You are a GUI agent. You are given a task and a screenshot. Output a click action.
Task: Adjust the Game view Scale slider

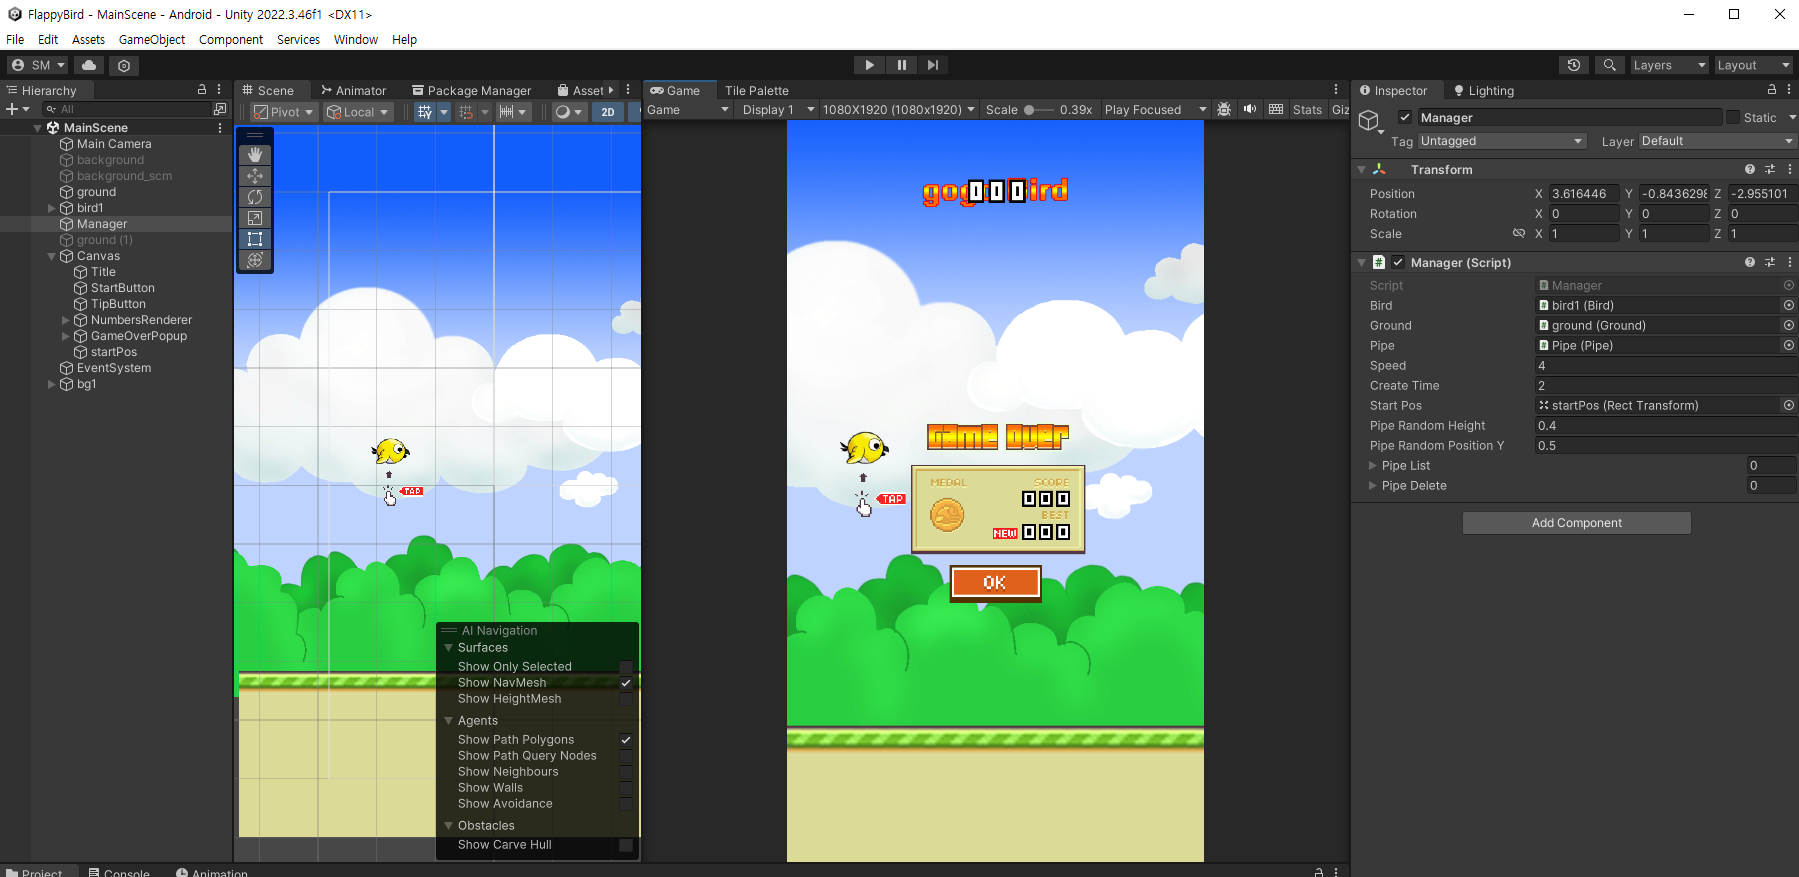pos(1039,110)
